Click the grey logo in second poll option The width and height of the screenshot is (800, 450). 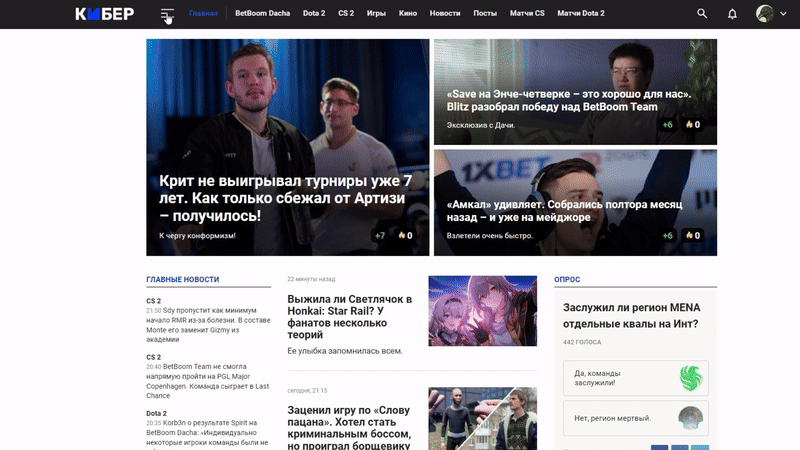click(x=691, y=418)
